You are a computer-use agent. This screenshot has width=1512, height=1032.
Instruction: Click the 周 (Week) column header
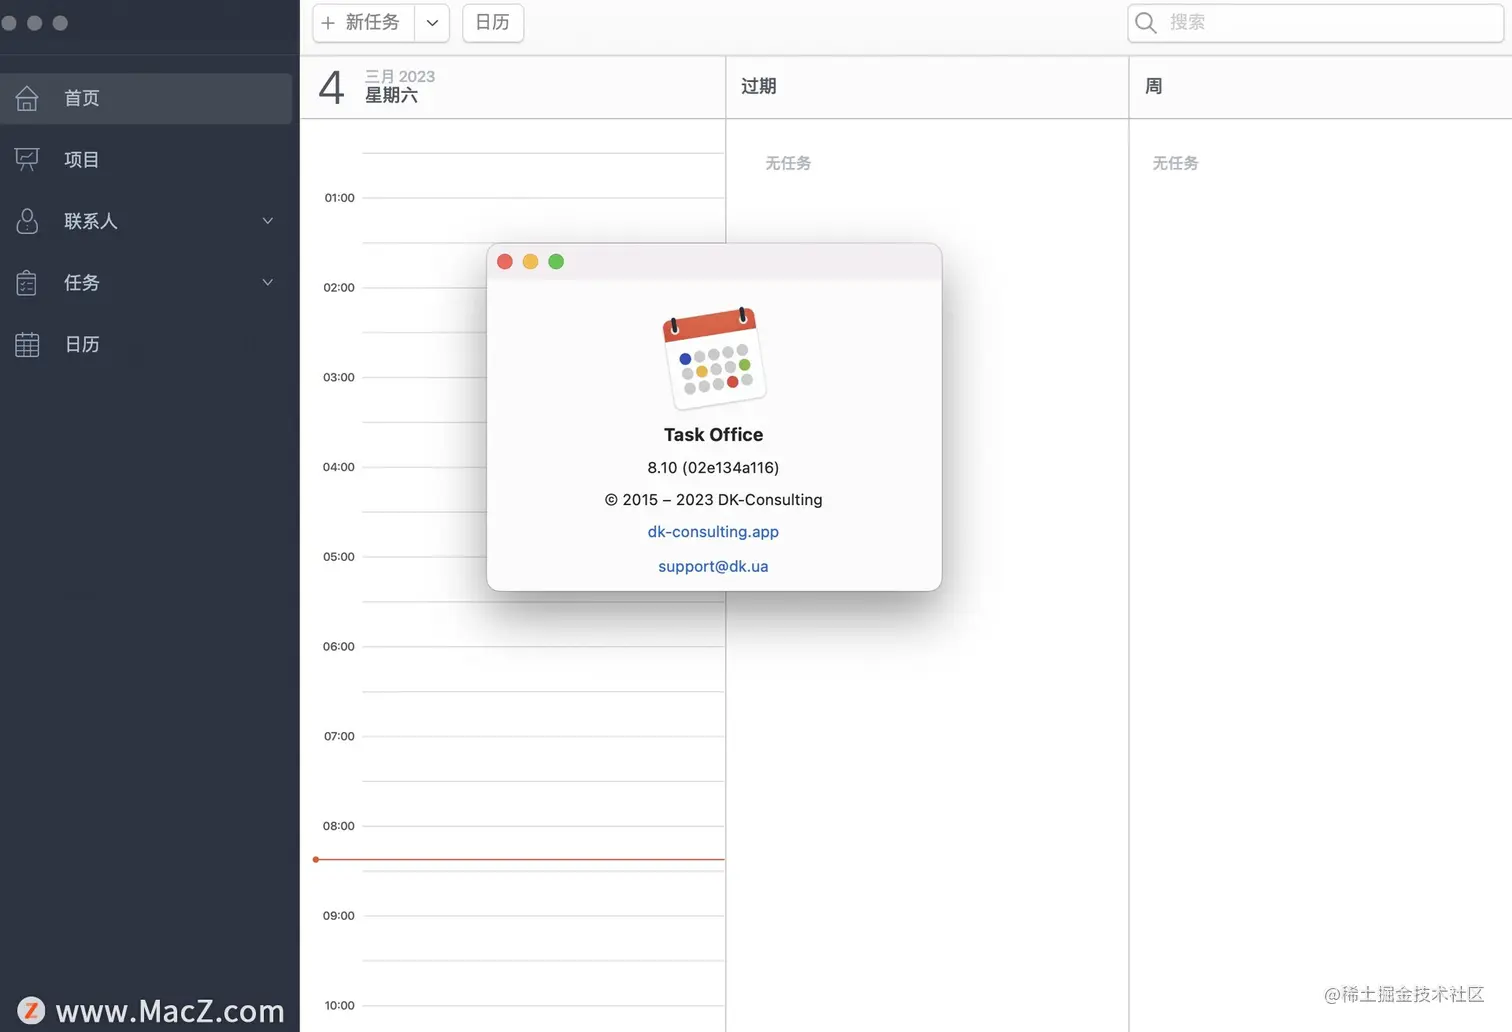click(1154, 86)
